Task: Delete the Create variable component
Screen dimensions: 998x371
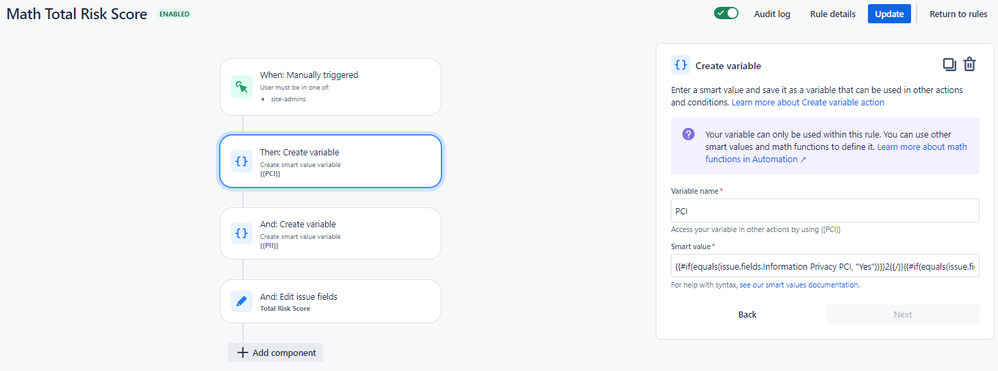Action: [x=969, y=64]
